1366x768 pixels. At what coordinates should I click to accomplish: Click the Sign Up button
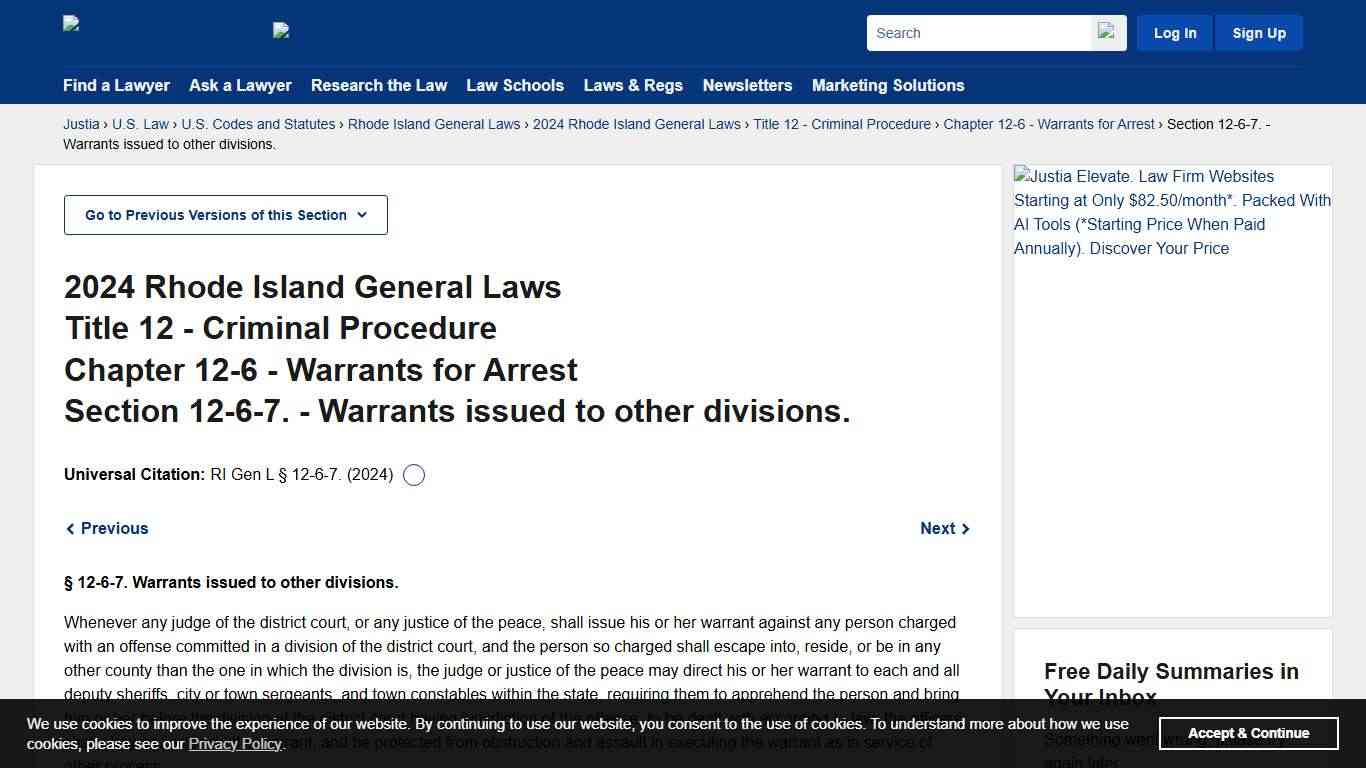[x=1259, y=32]
